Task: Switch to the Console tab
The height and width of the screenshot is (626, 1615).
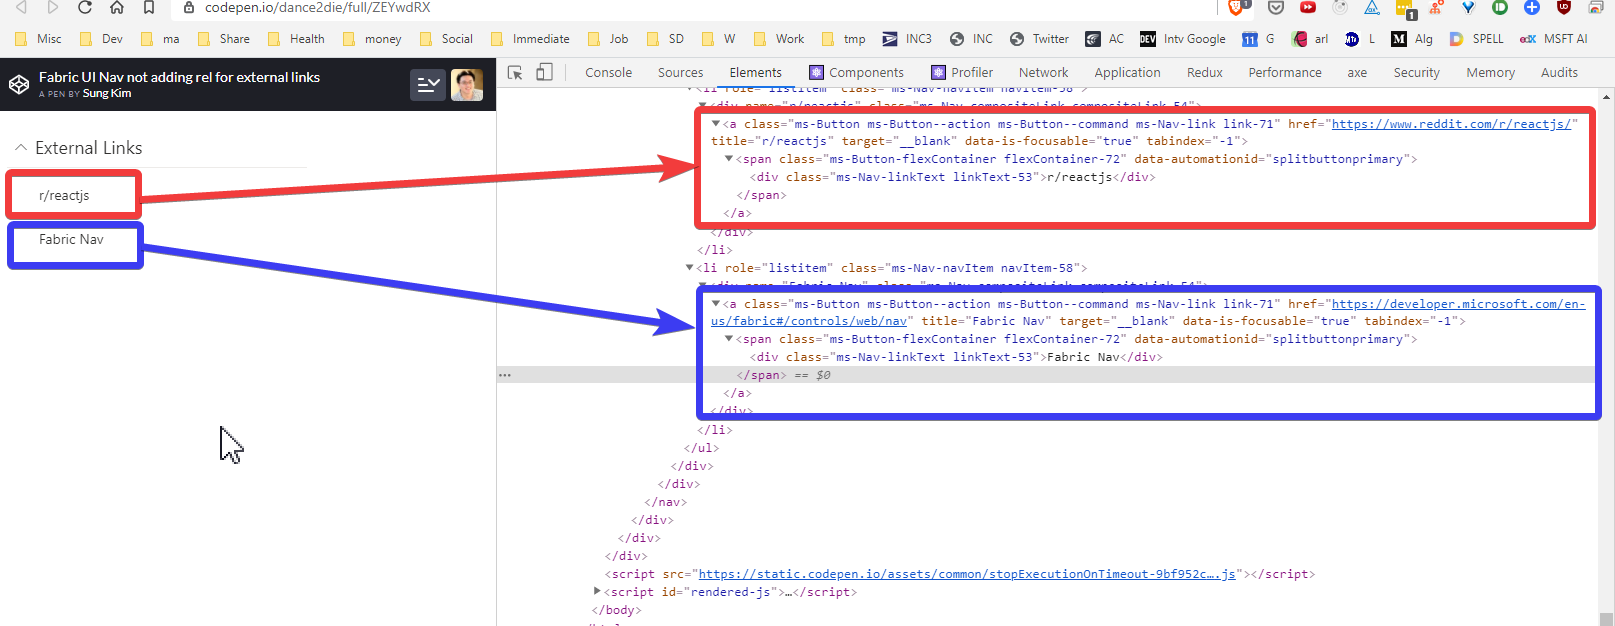Action: [608, 72]
